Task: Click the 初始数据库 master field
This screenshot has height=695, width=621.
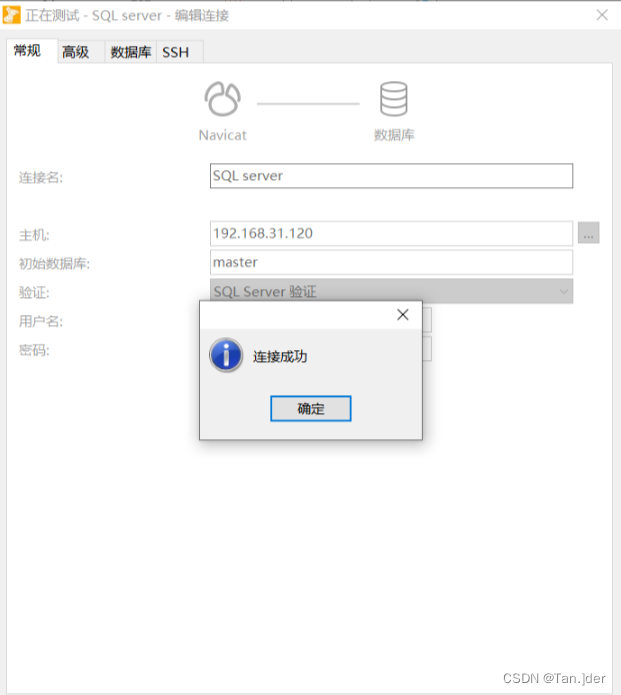Action: [391, 262]
